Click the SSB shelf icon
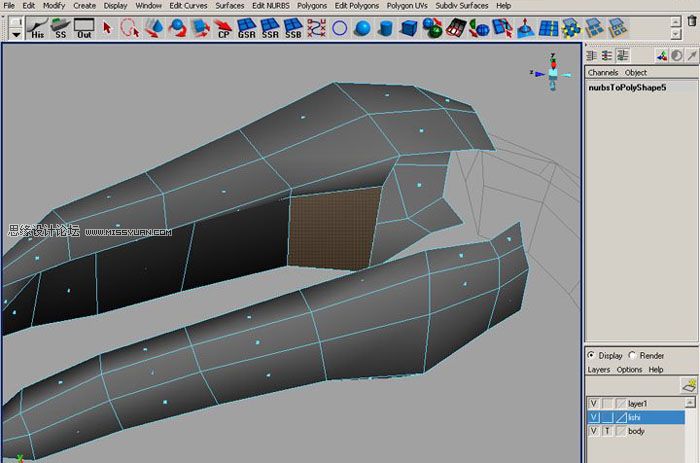The width and height of the screenshot is (700, 463). click(x=293, y=27)
